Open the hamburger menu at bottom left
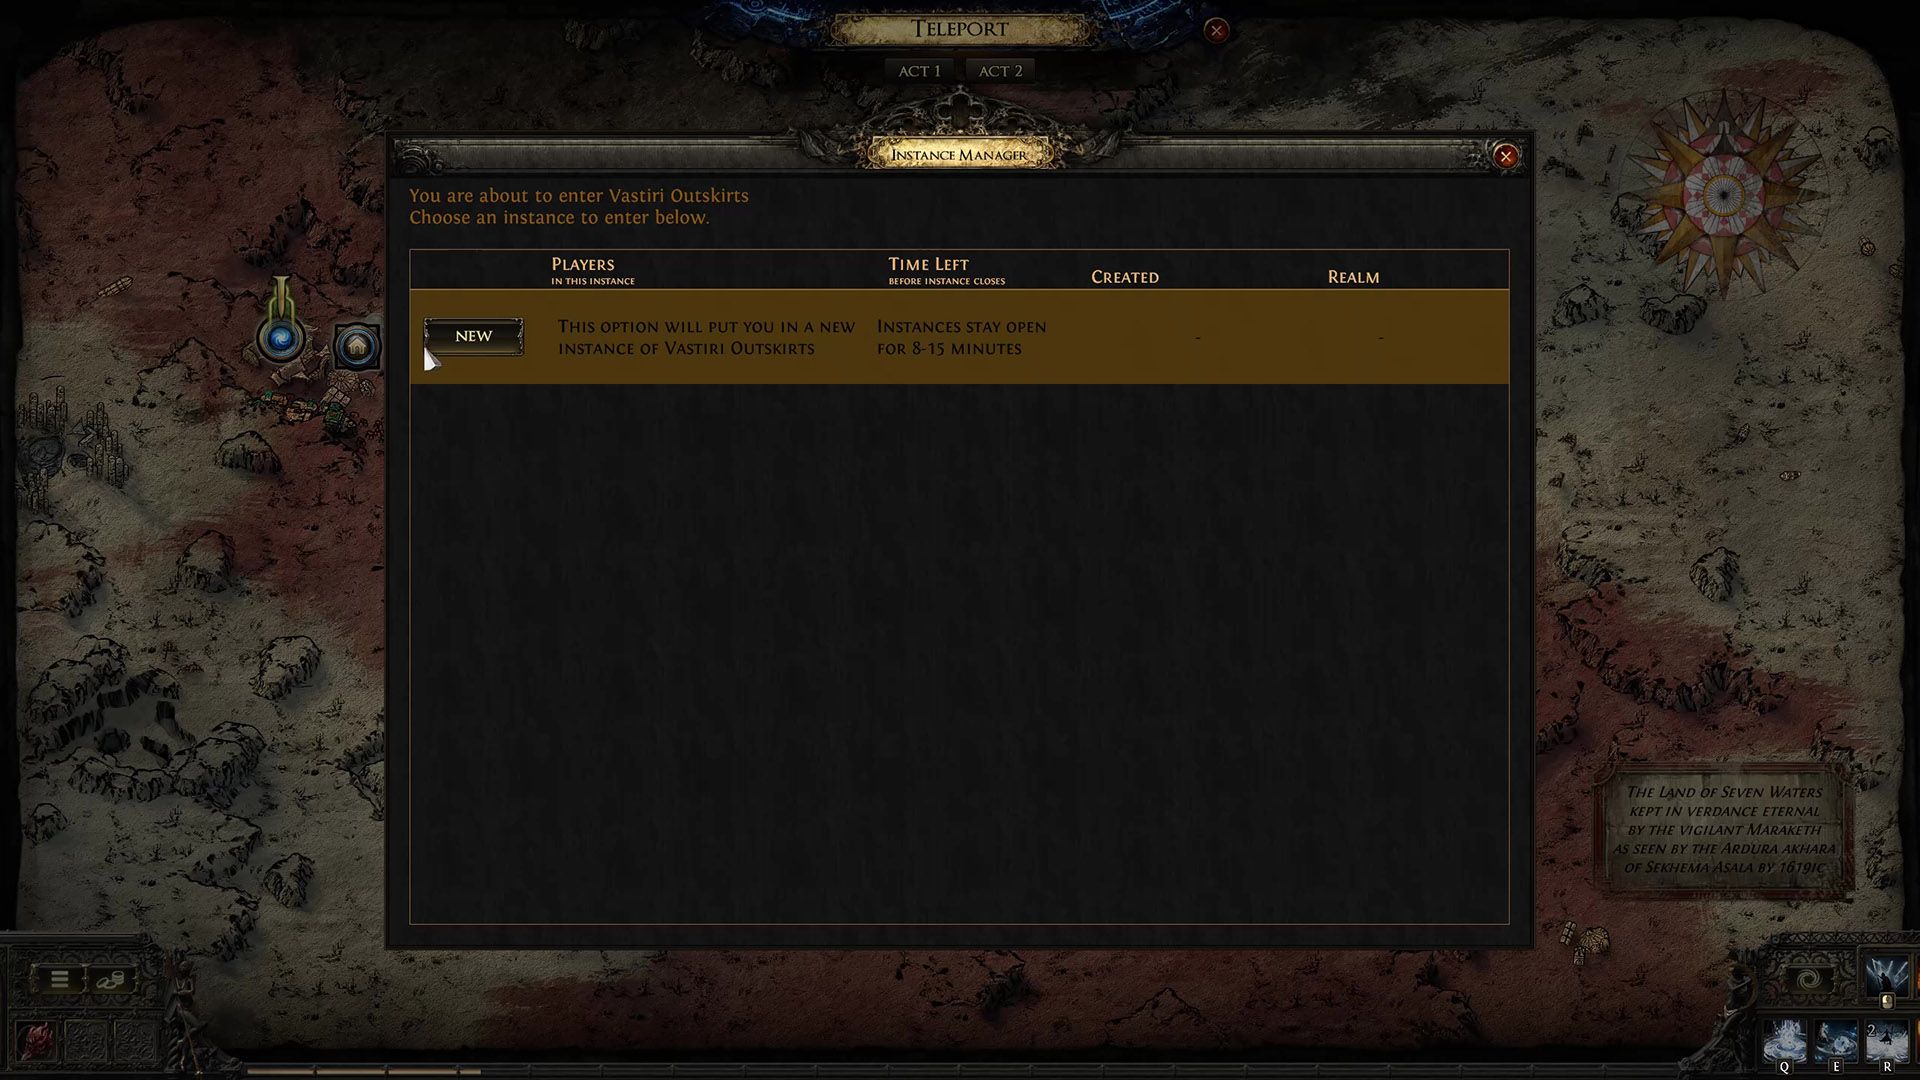This screenshot has width=1920, height=1080. (x=59, y=979)
